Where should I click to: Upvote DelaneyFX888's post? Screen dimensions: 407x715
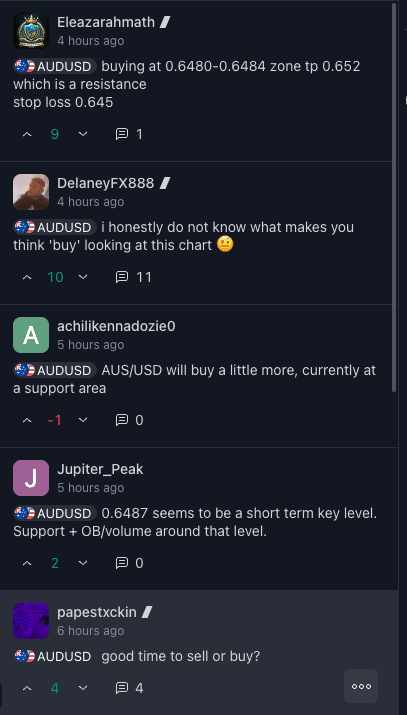pos(27,277)
